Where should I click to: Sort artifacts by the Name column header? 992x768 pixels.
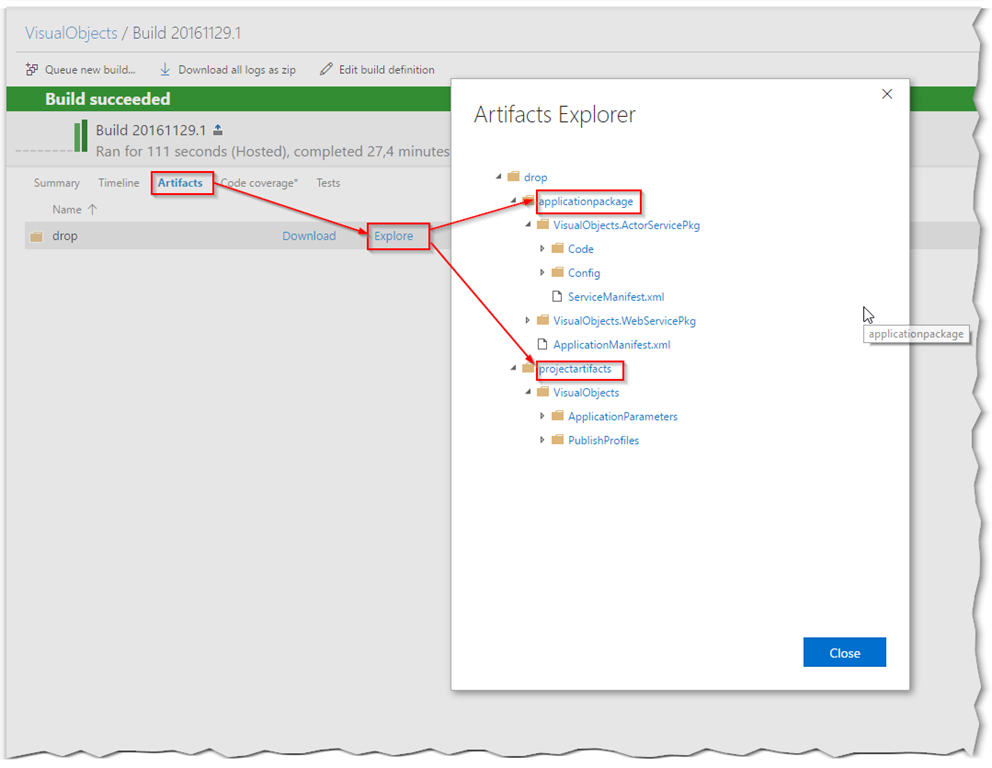[x=67, y=210]
